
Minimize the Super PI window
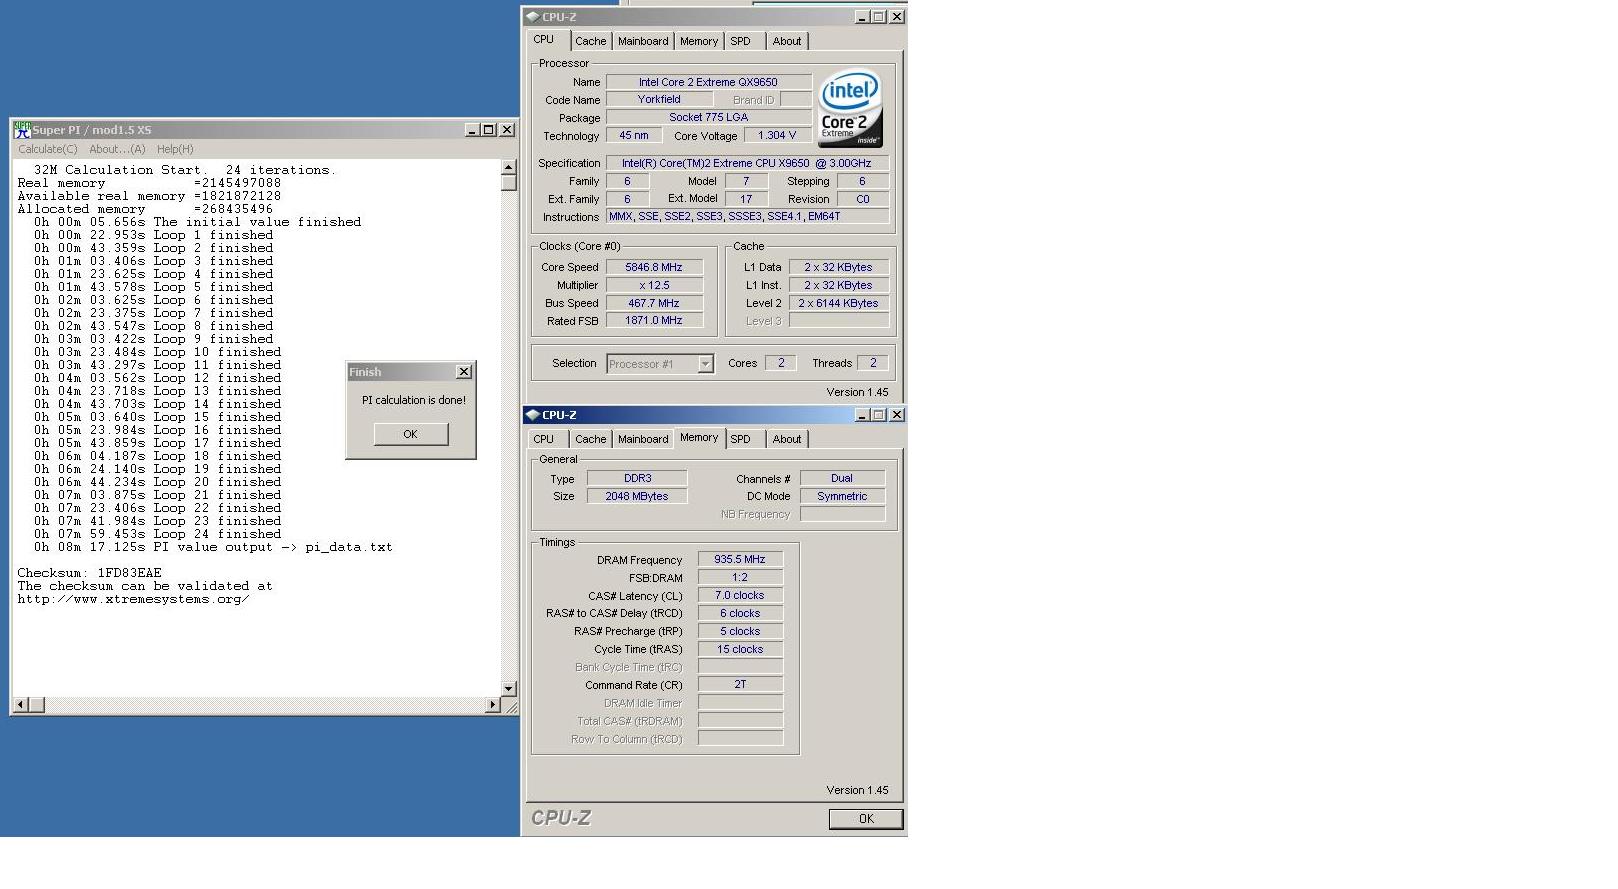[x=472, y=130]
